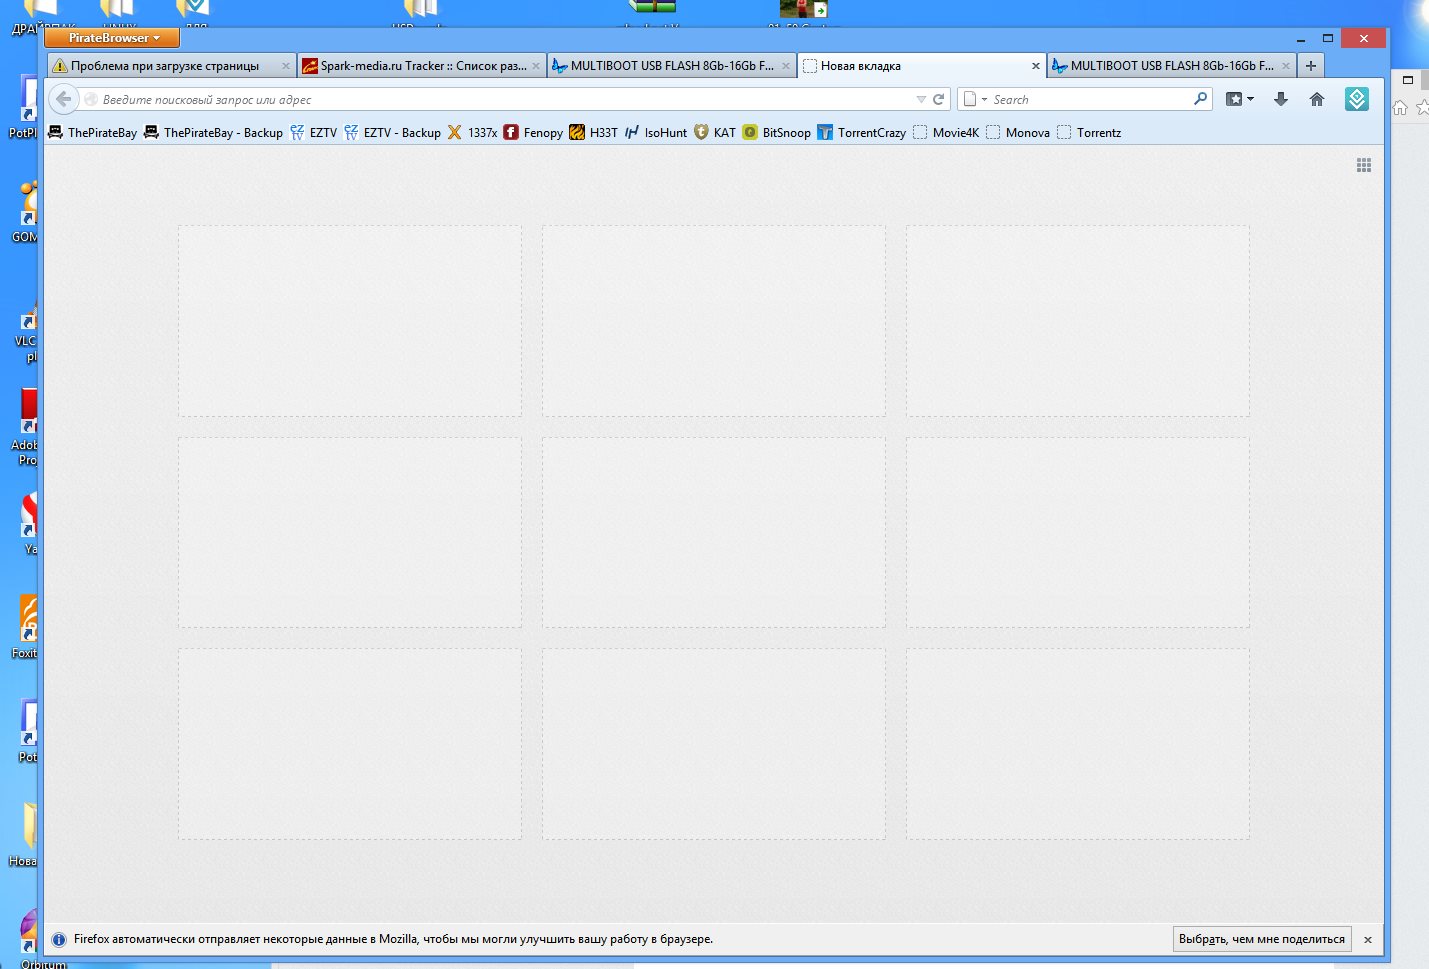Select the top-left empty tile thumbnail
1429x969 pixels.
point(350,320)
